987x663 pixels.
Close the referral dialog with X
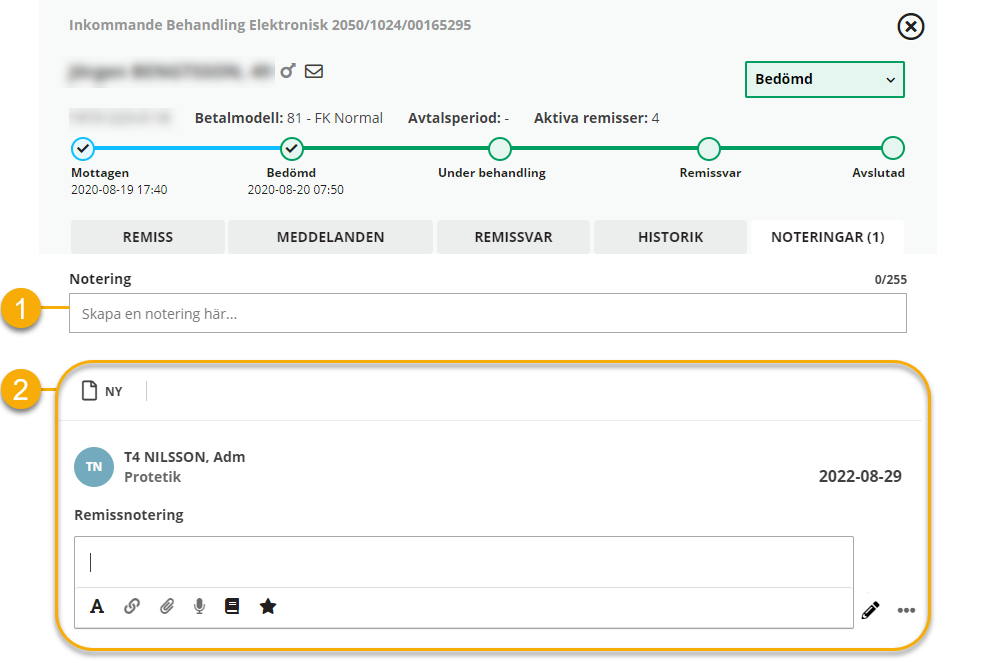pos(910,27)
